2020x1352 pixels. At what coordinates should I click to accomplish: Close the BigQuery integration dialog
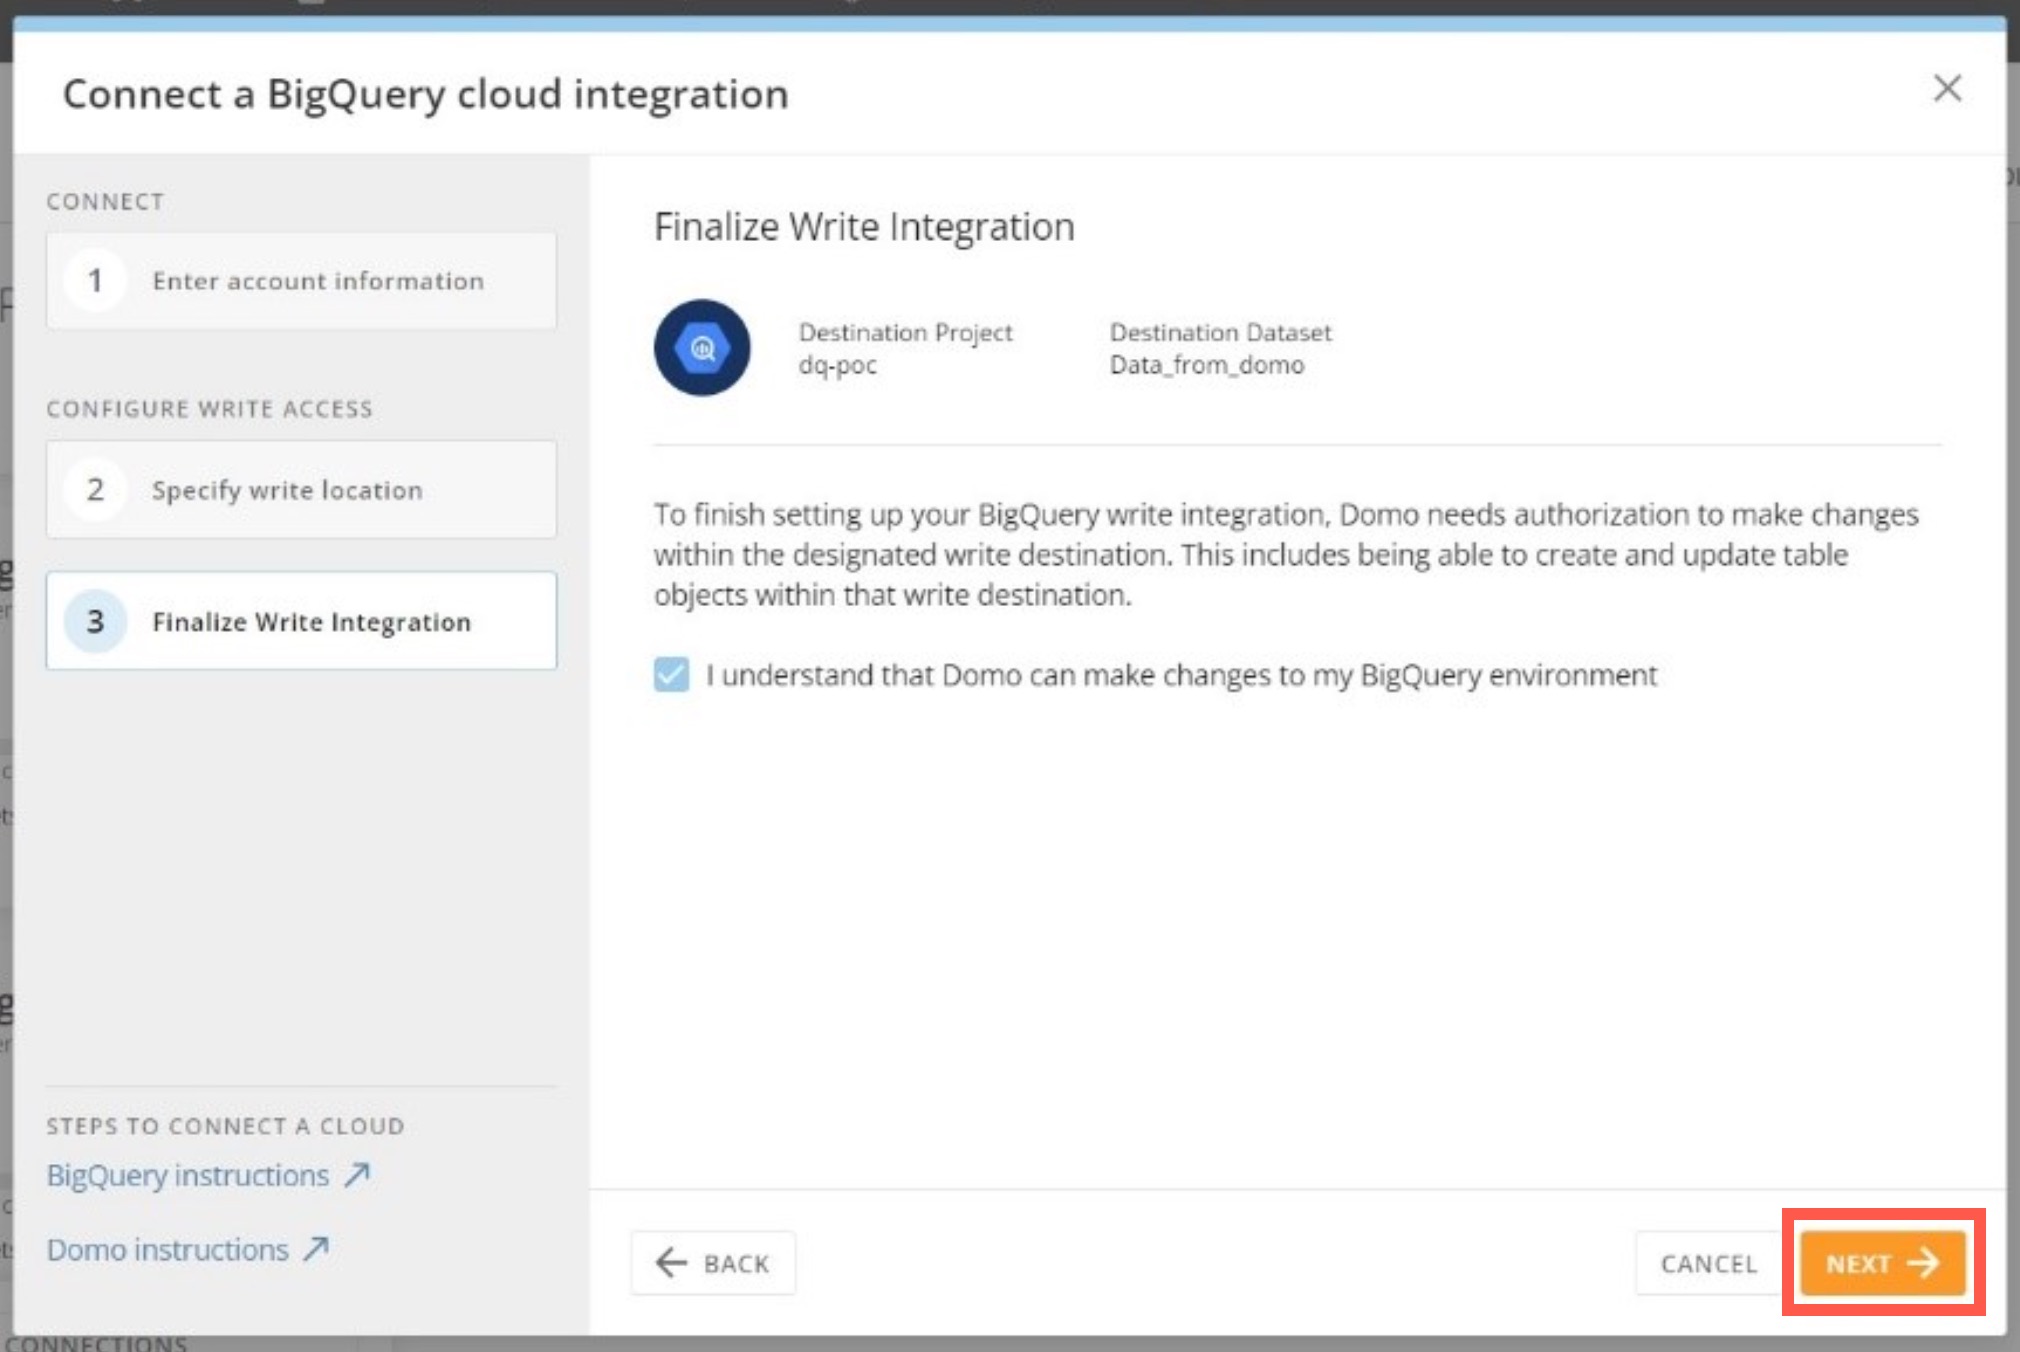coord(1949,89)
